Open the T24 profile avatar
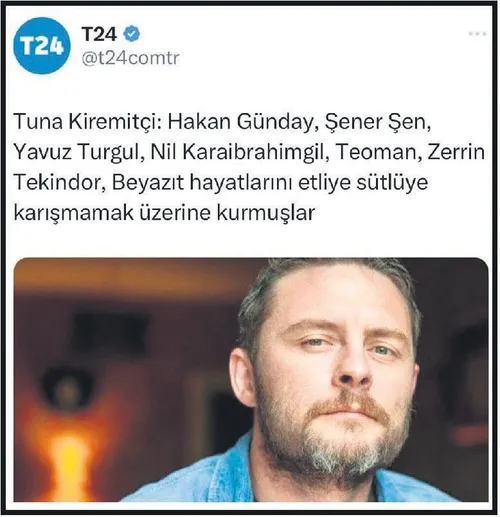 [x=42, y=46]
